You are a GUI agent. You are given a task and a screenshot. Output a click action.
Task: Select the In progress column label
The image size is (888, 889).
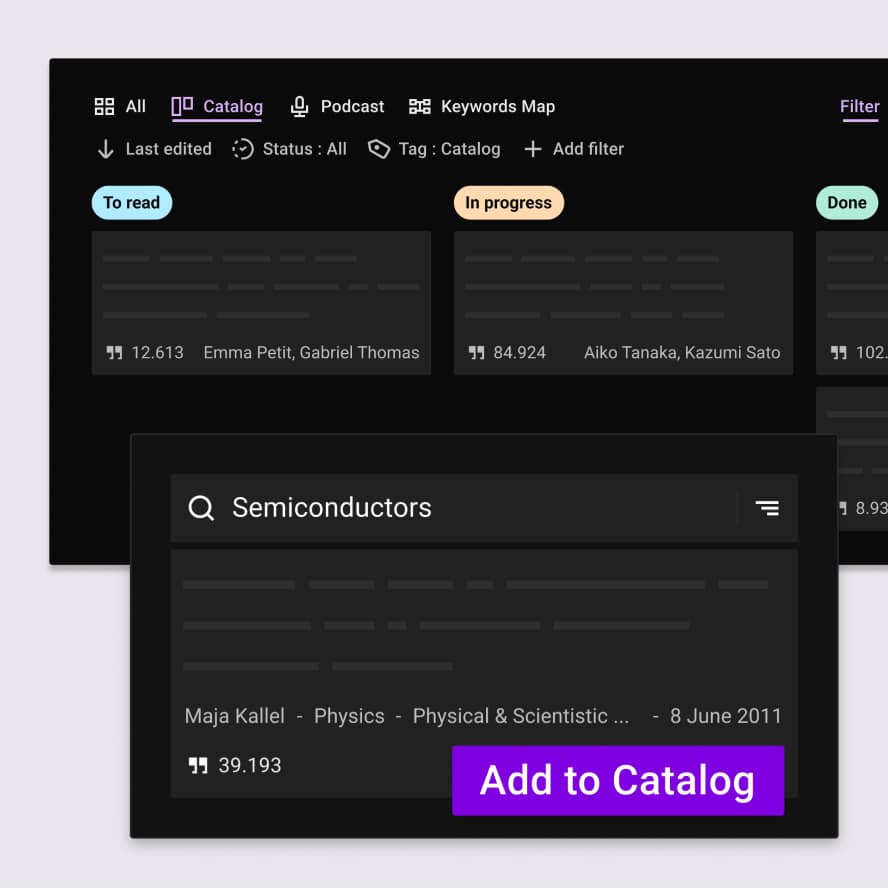[508, 203]
